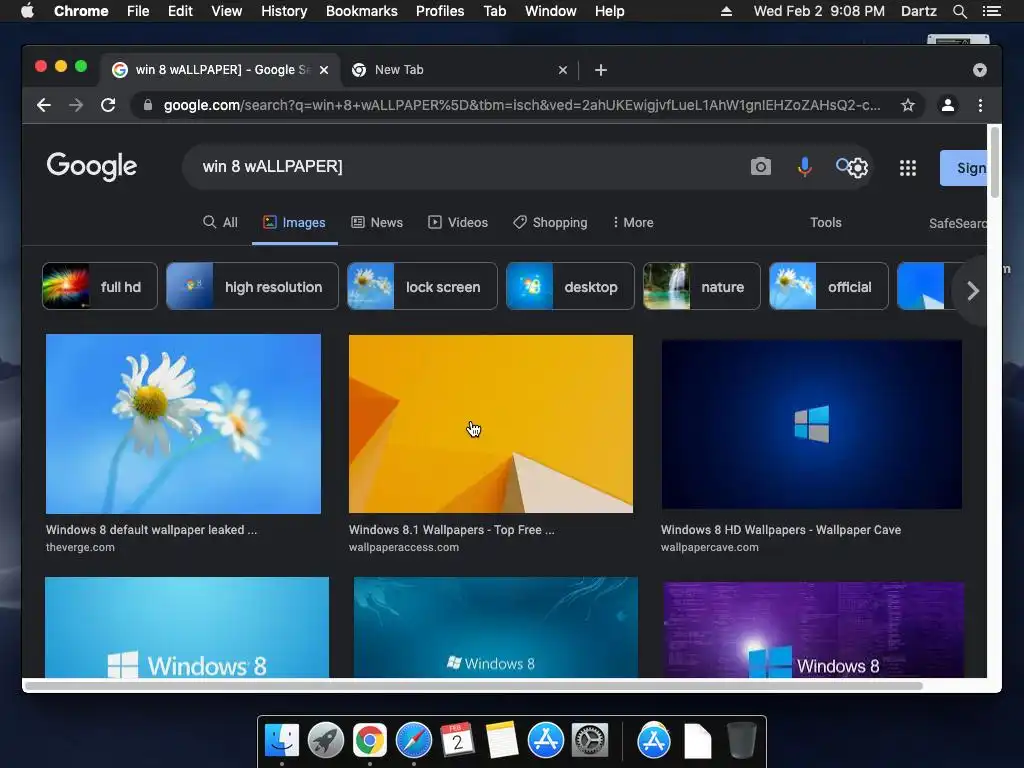This screenshot has height=768, width=1024.
Task: Open Finder from the Dock
Action: pos(282,741)
